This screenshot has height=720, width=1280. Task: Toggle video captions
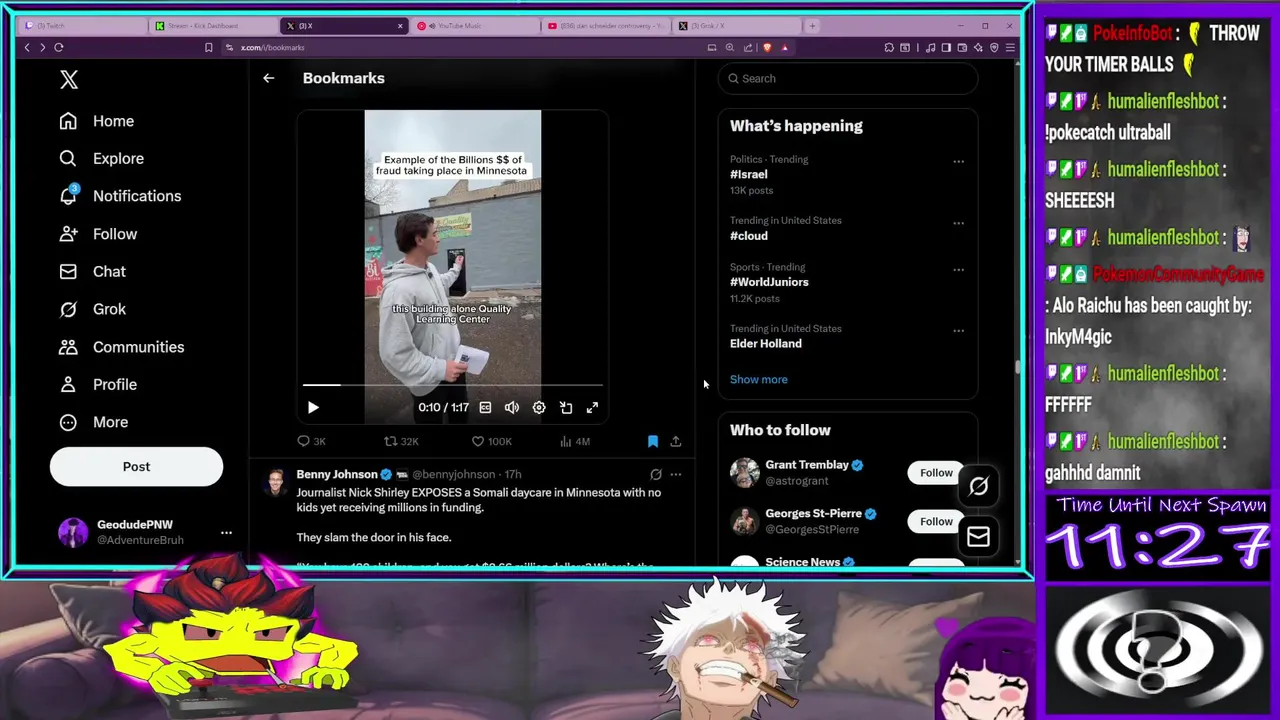pos(485,407)
